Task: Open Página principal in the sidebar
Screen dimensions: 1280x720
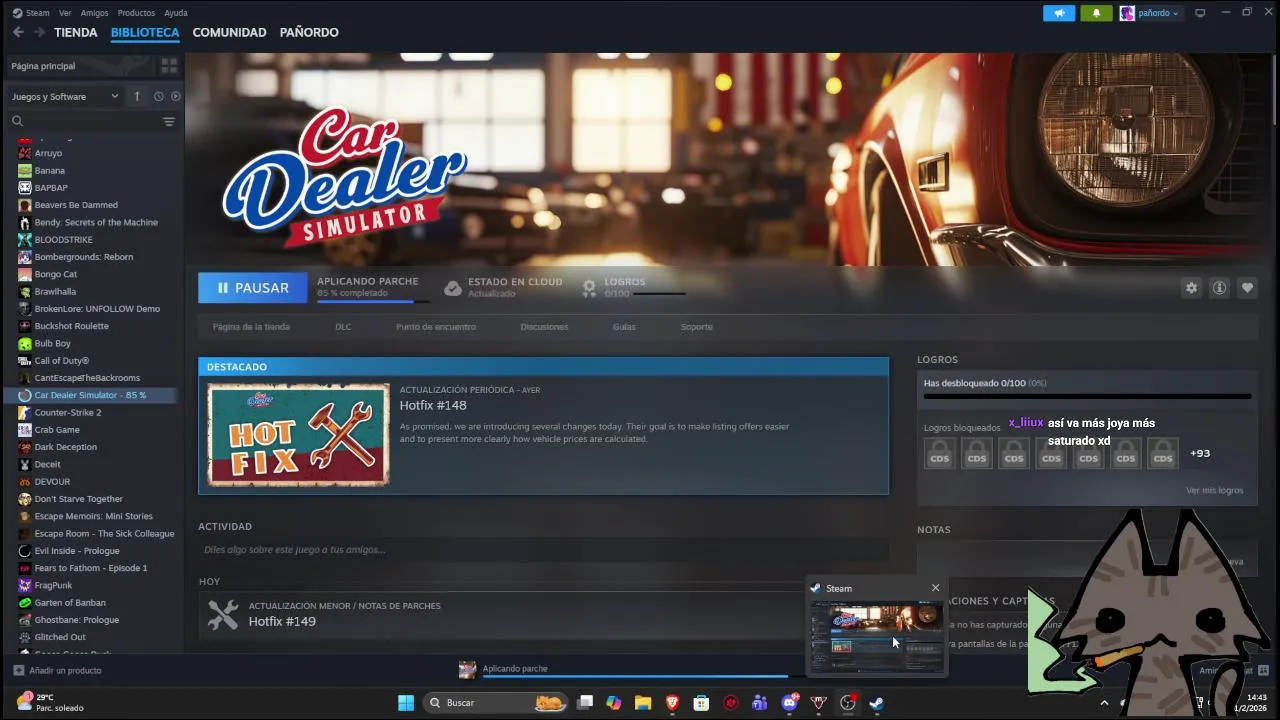Action: [43, 65]
